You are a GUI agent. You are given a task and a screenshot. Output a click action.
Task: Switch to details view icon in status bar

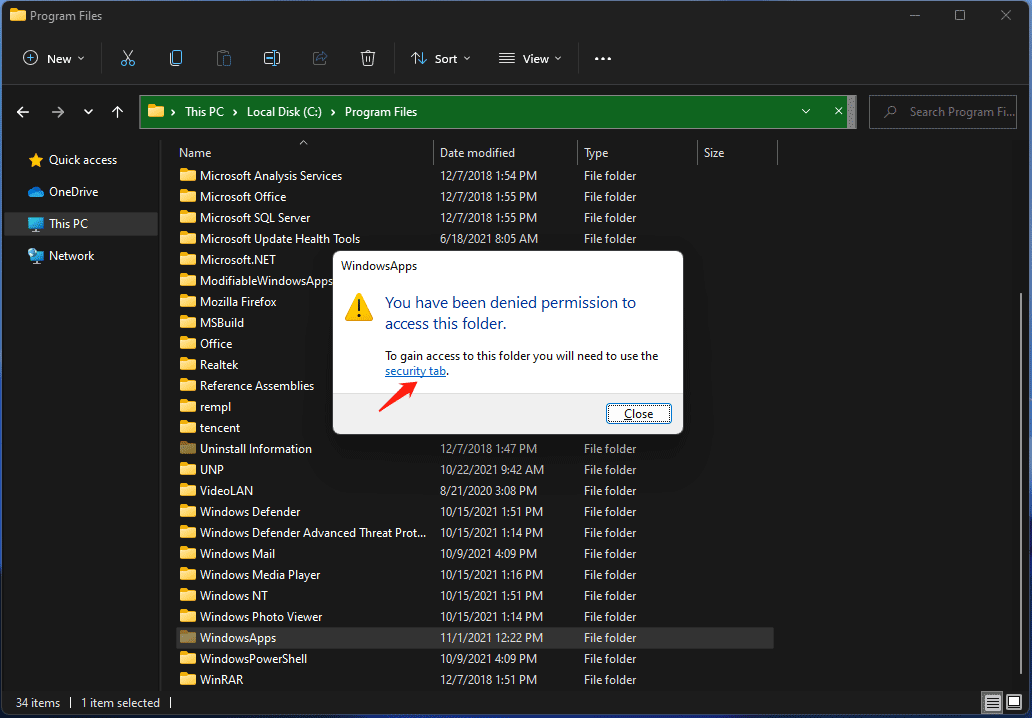pos(993,702)
